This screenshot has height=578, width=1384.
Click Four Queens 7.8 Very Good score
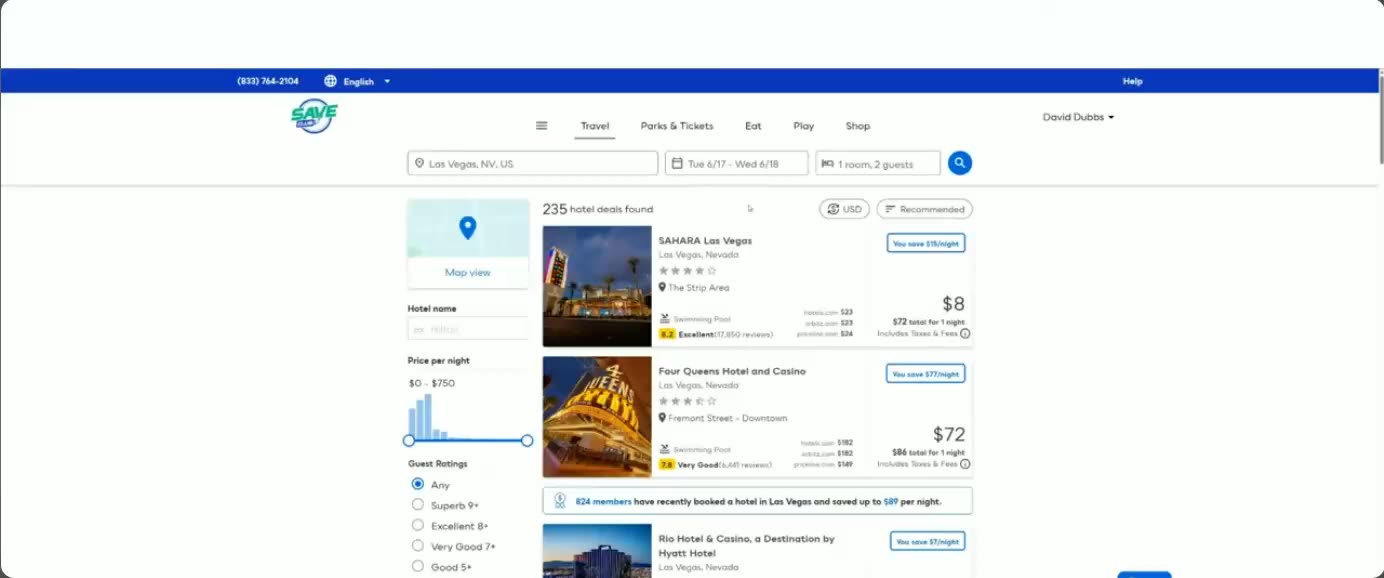pos(715,465)
